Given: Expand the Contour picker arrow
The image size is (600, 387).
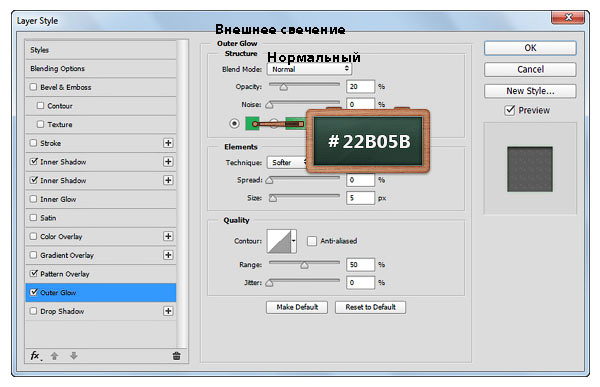Looking at the screenshot, I should click(293, 241).
